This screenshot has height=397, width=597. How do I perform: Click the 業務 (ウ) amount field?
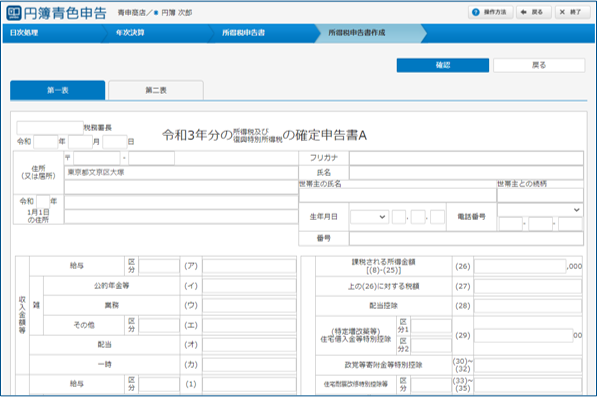pyautogui.click(x=249, y=305)
